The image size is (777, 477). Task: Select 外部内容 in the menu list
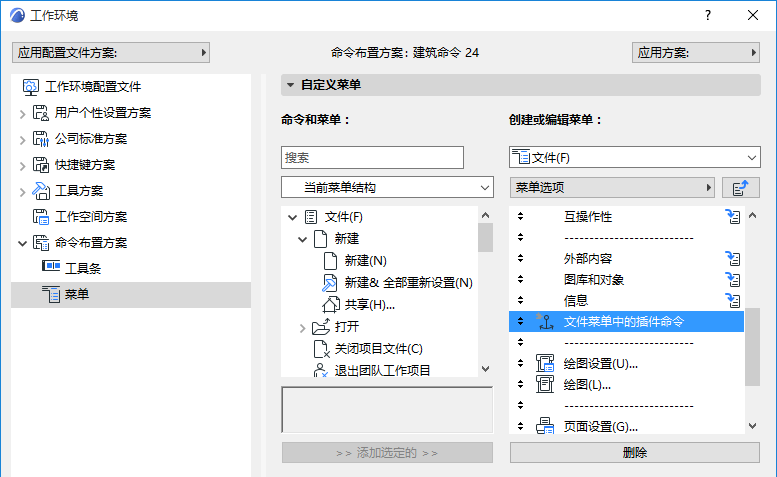tap(588, 259)
